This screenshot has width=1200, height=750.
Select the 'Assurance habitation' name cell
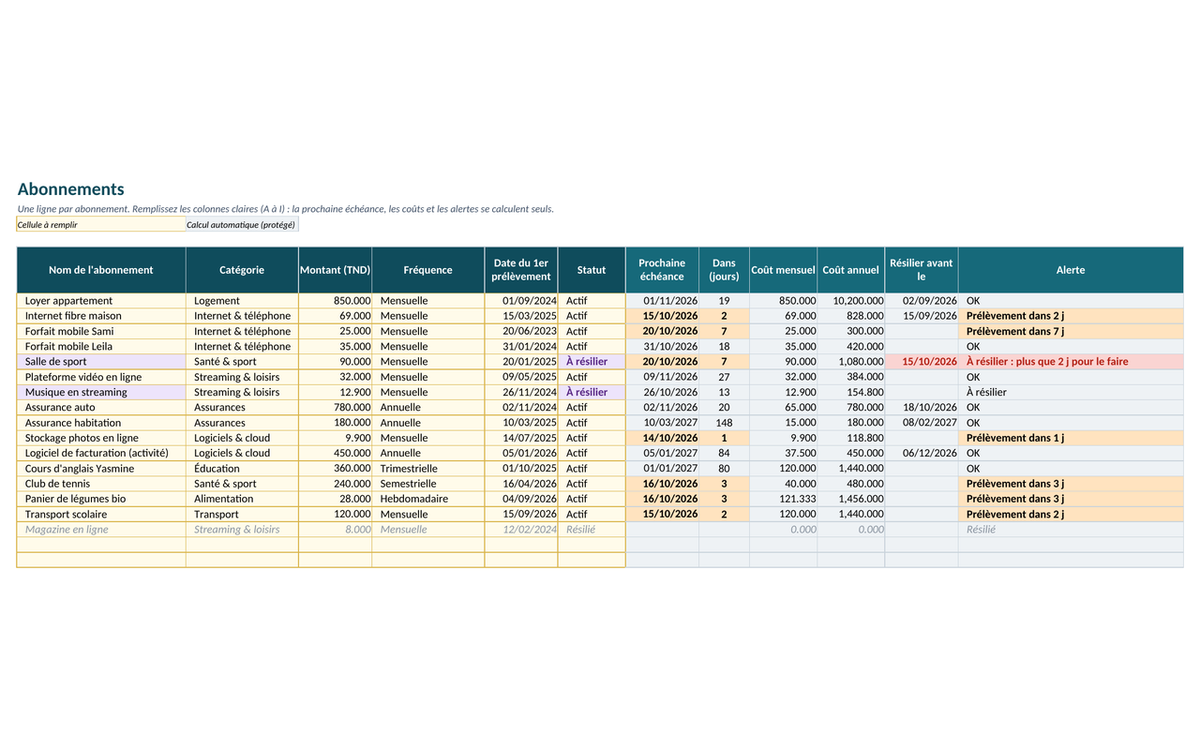(101, 423)
